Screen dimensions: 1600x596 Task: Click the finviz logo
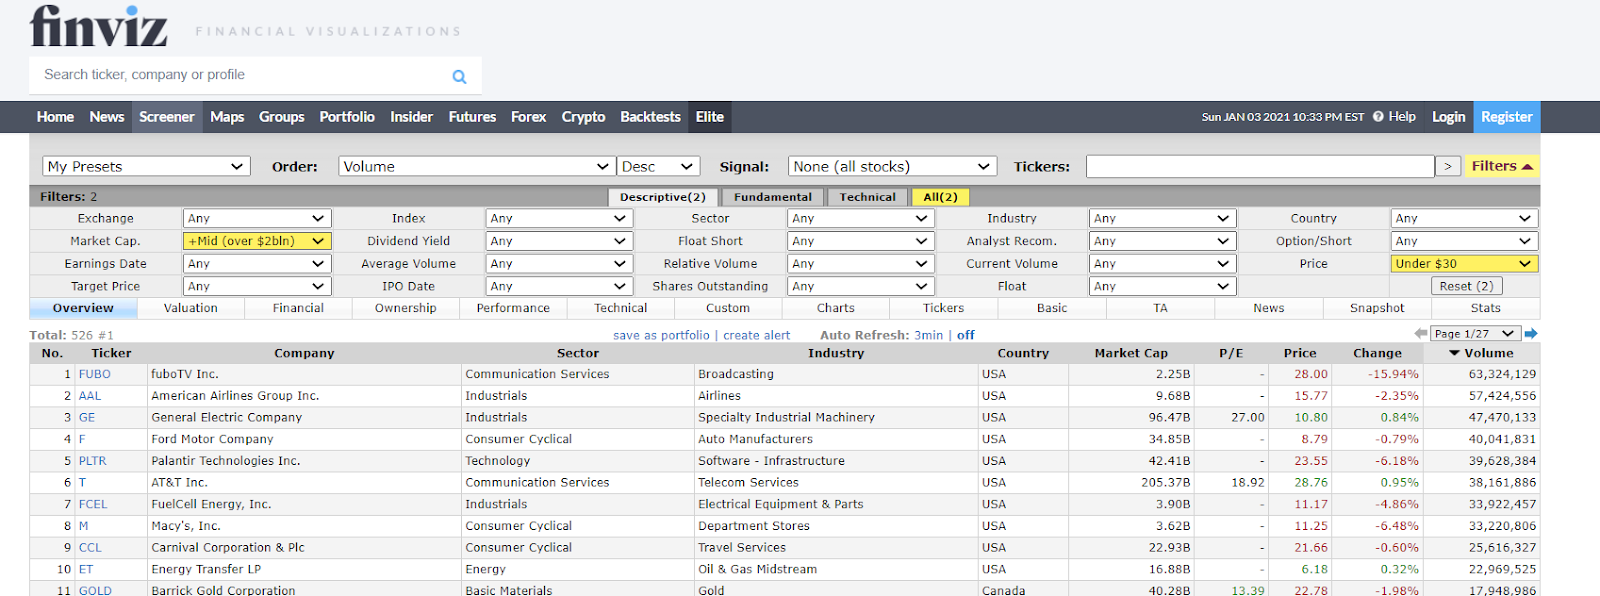[x=98, y=26]
